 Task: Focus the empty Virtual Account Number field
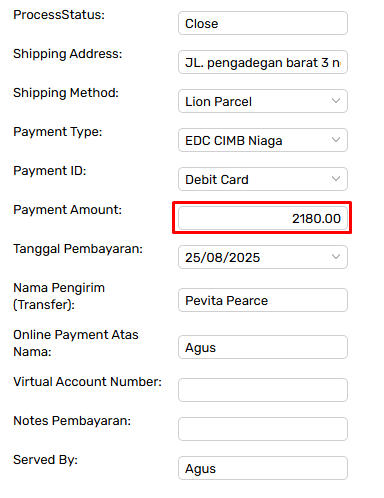263,390
